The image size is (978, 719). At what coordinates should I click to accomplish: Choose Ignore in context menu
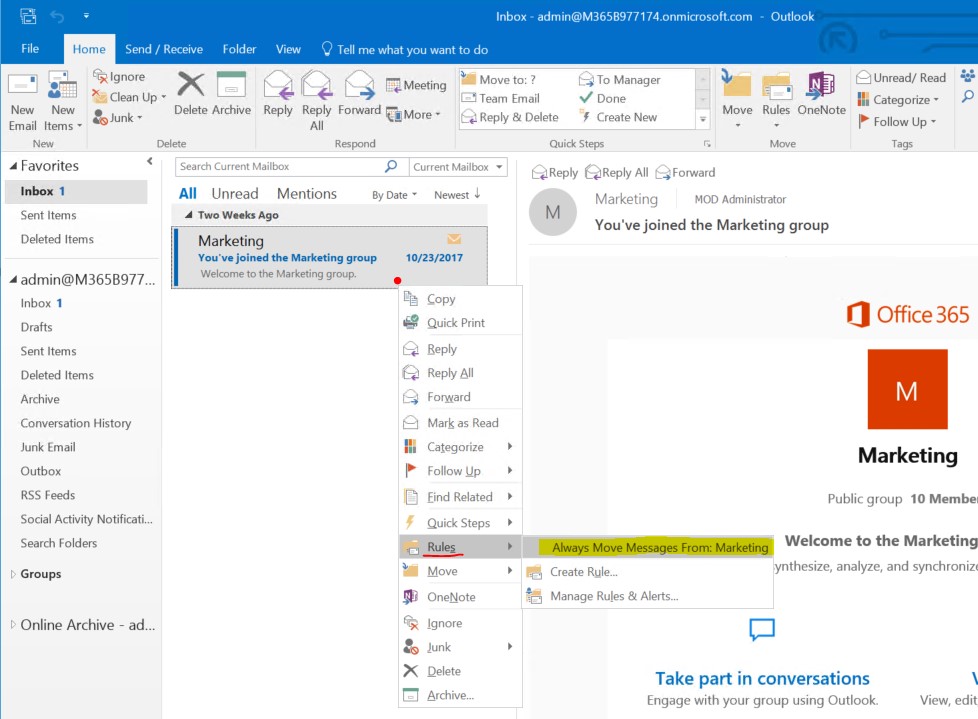coord(445,623)
